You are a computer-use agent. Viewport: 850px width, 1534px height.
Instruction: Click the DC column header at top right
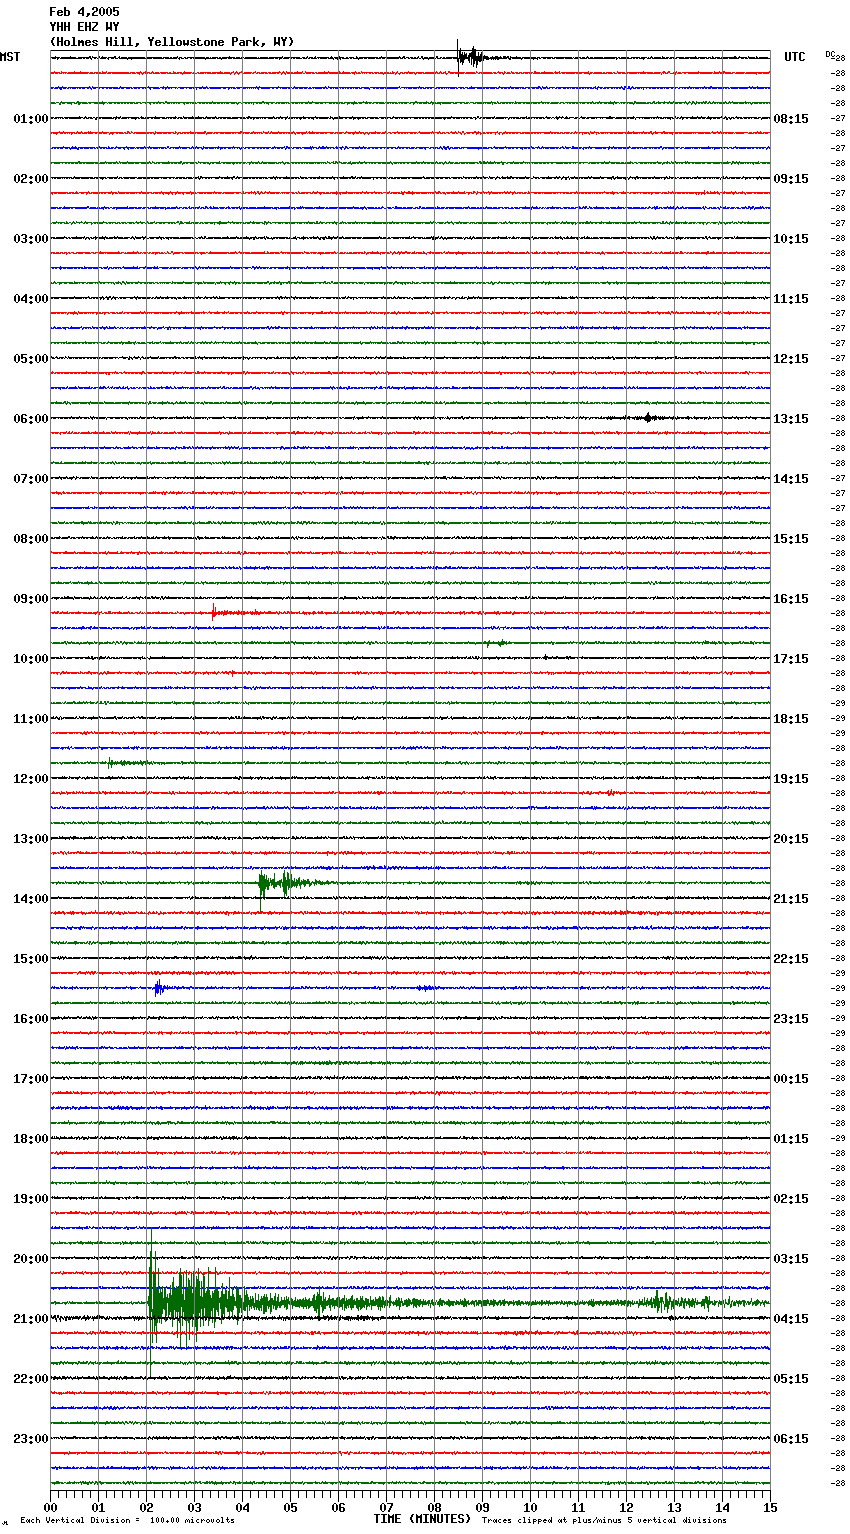point(830,54)
